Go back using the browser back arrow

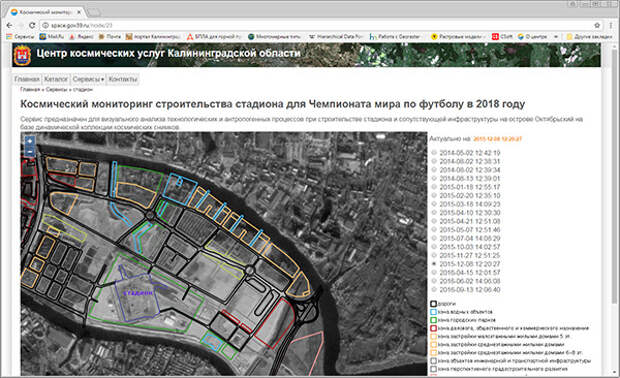pos(9,25)
